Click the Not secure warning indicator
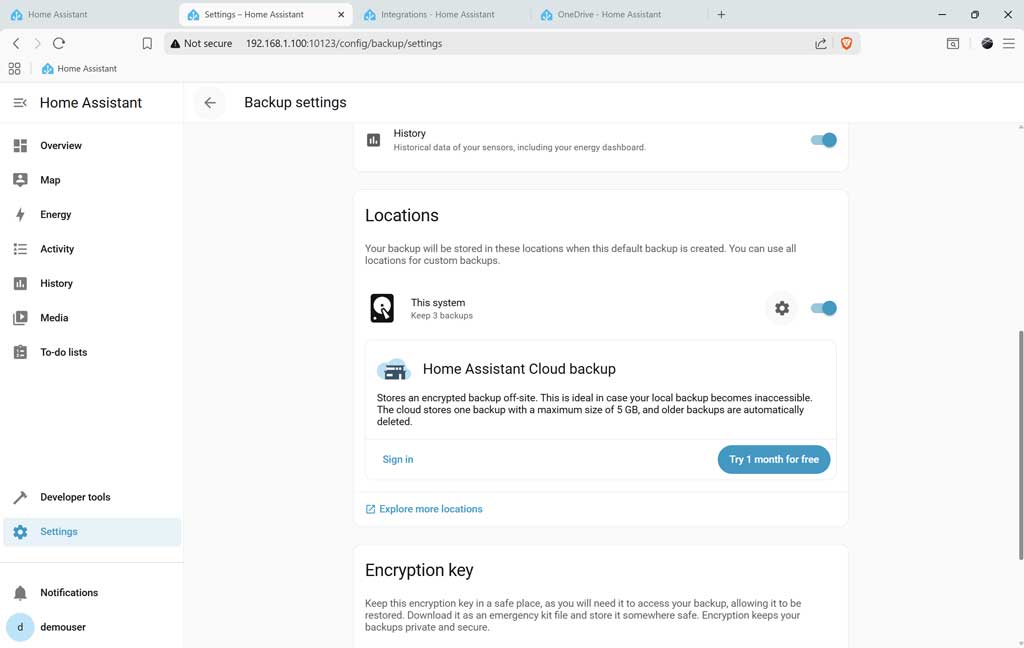 tap(201, 43)
